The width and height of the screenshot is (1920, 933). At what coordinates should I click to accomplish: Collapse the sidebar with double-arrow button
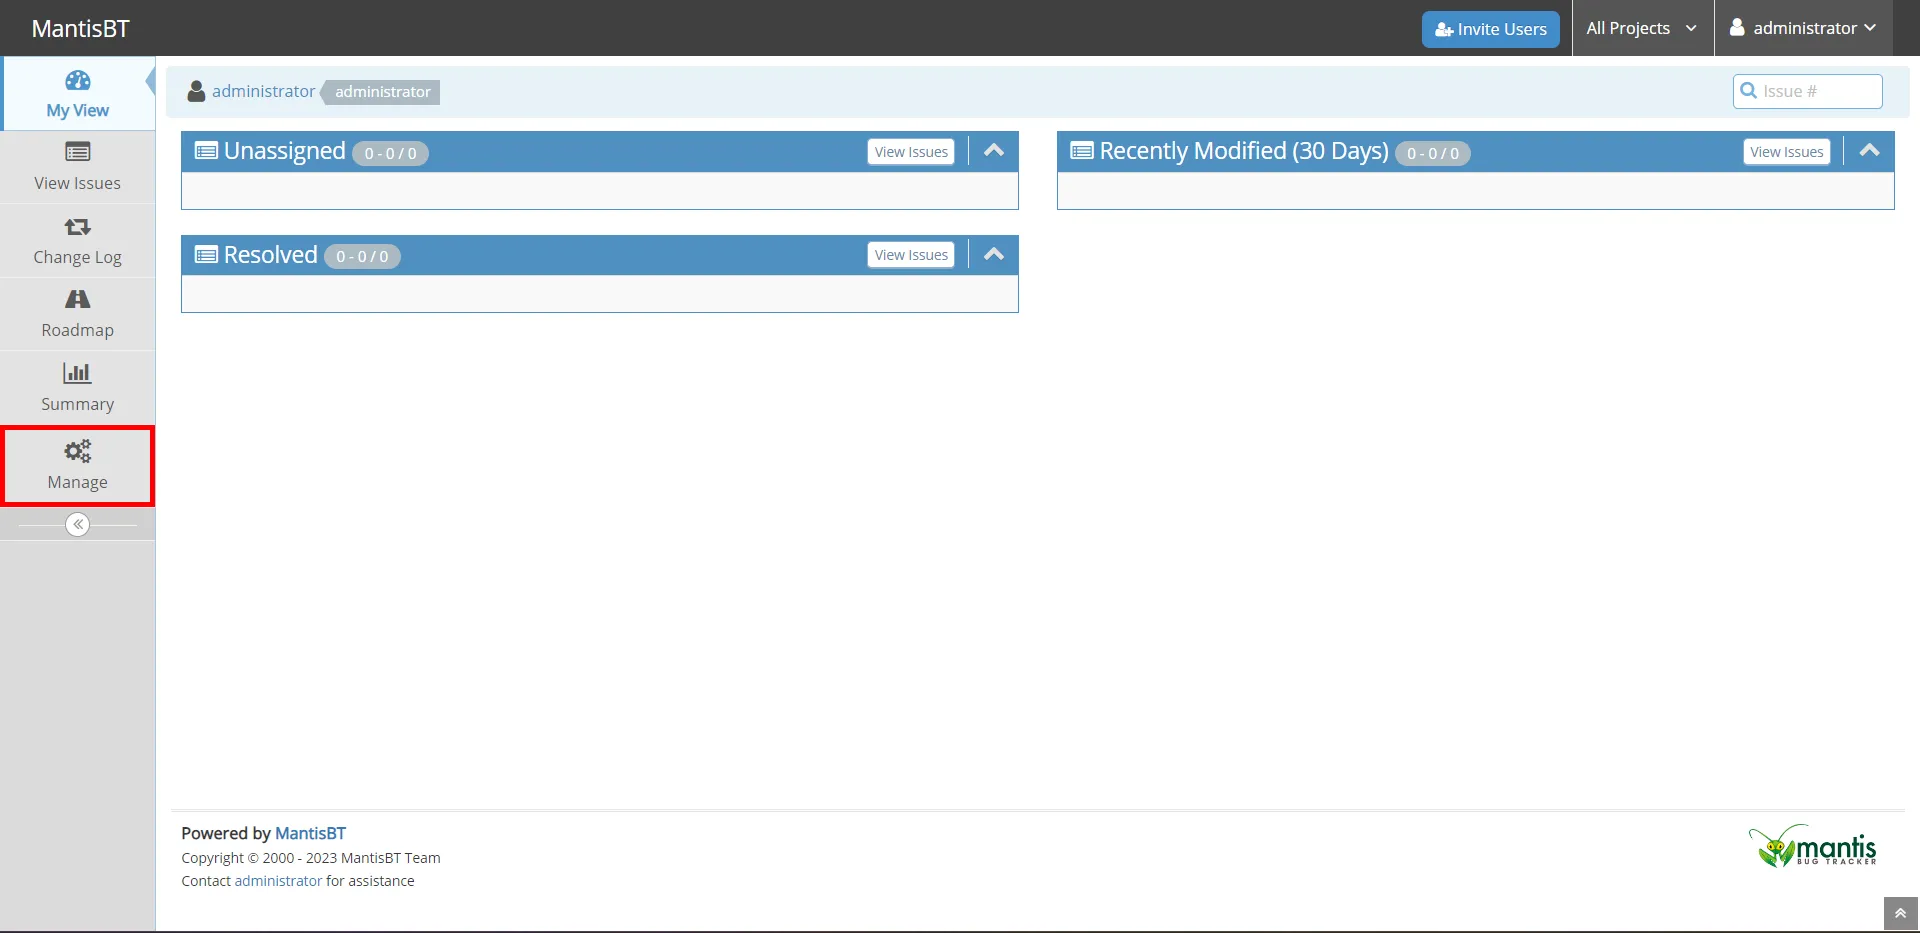tap(78, 525)
